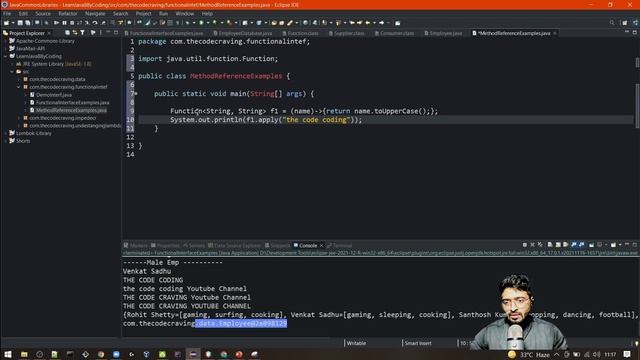Image resolution: width=640 pixels, height=360 pixels.
Task: Expand the JRE System Library node
Action: tap(12, 64)
